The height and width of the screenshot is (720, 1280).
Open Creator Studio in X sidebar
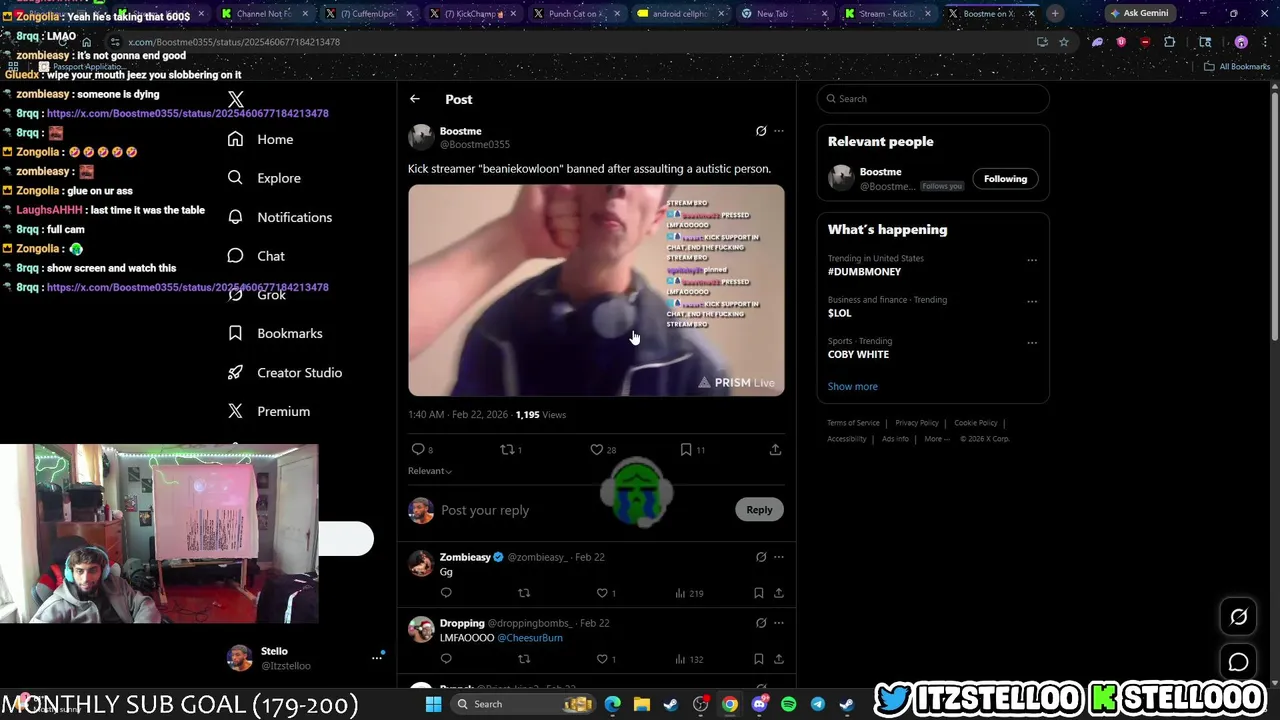click(284, 373)
